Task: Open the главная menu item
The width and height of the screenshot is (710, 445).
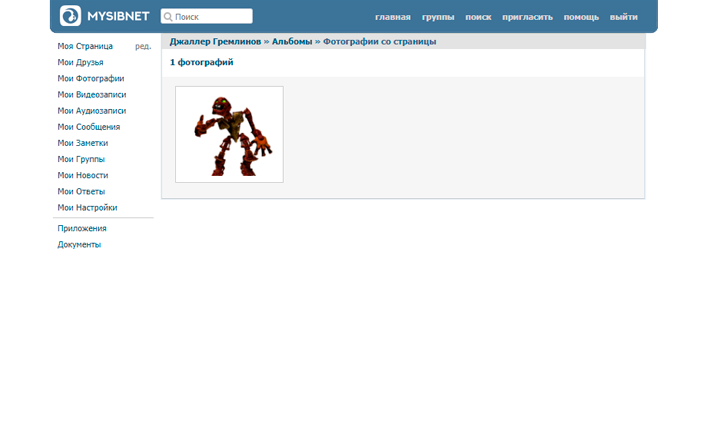Action: point(392,17)
